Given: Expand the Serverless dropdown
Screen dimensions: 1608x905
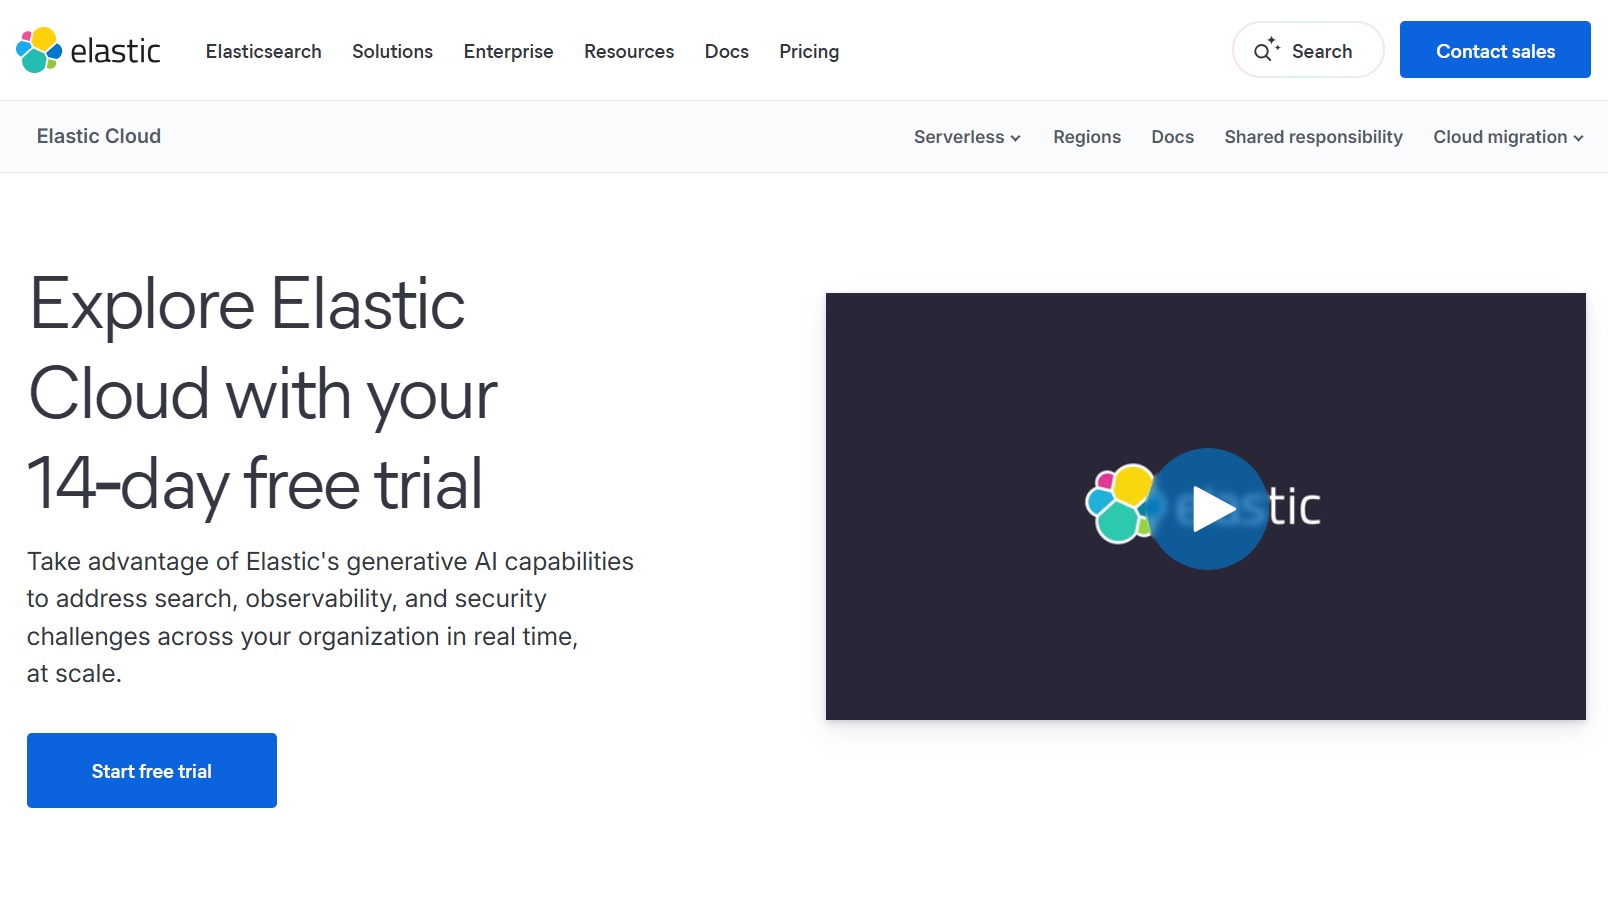Looking at the screenshot, I should (x=959, y=137).
